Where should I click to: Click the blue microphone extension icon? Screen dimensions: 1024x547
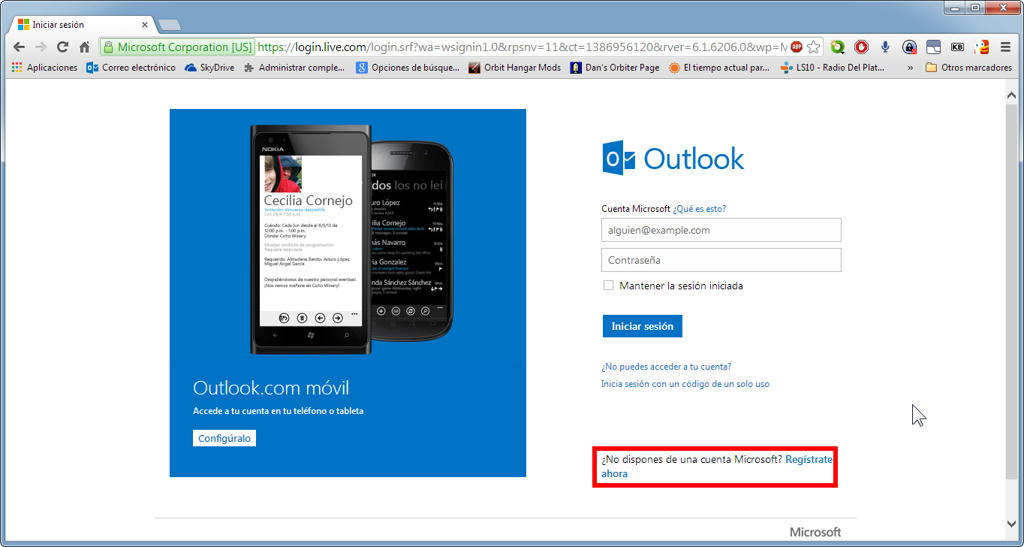click(x=885, y=47)
